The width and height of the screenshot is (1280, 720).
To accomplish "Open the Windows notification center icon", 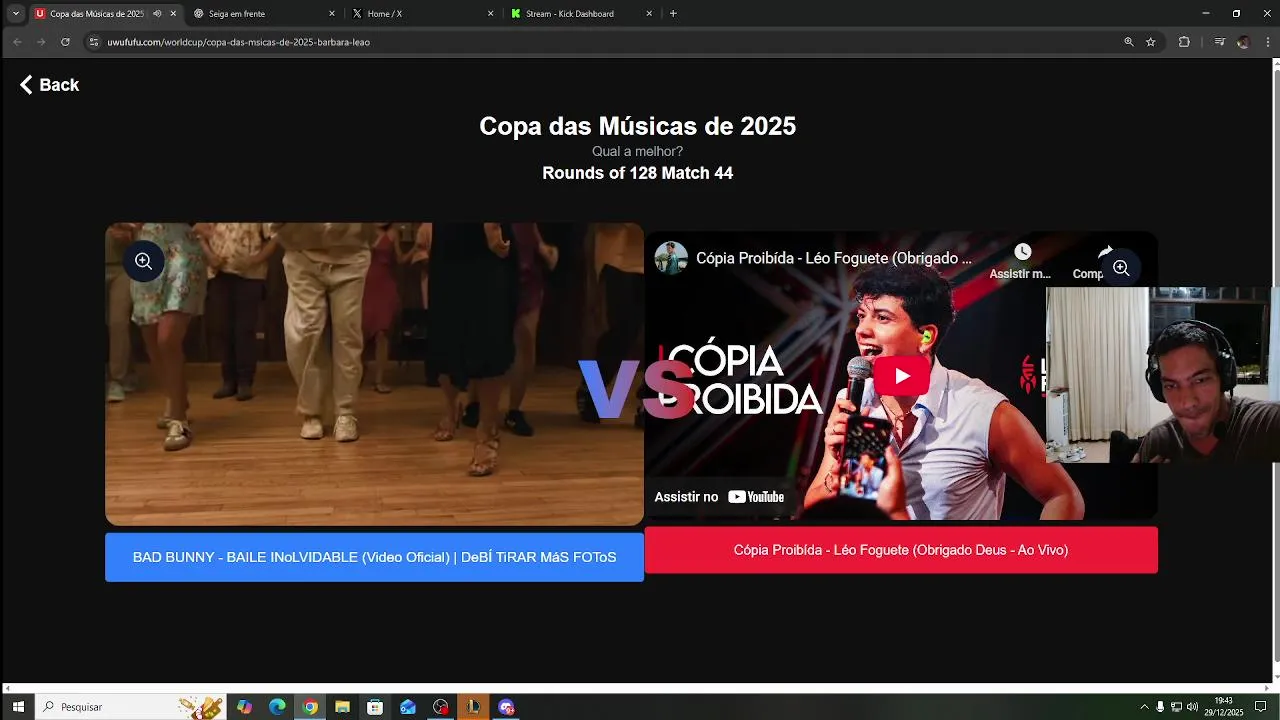I will click(x=1260, y=707).
